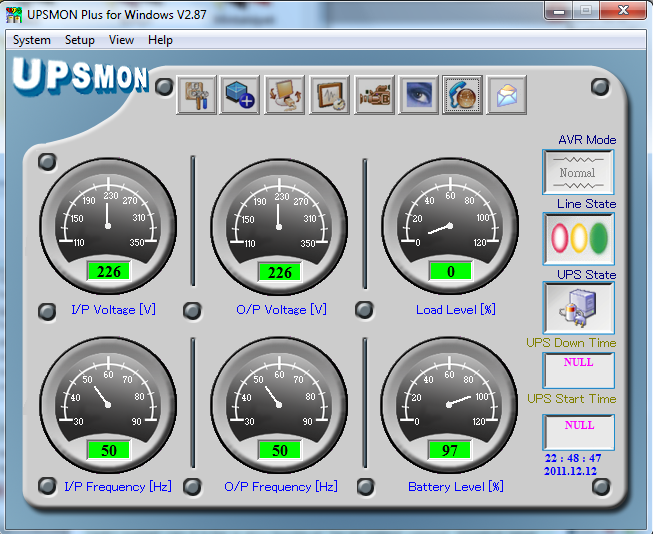Click the AVR Mode label
This screenshot has width=653, height=534.
coord(587,140)
